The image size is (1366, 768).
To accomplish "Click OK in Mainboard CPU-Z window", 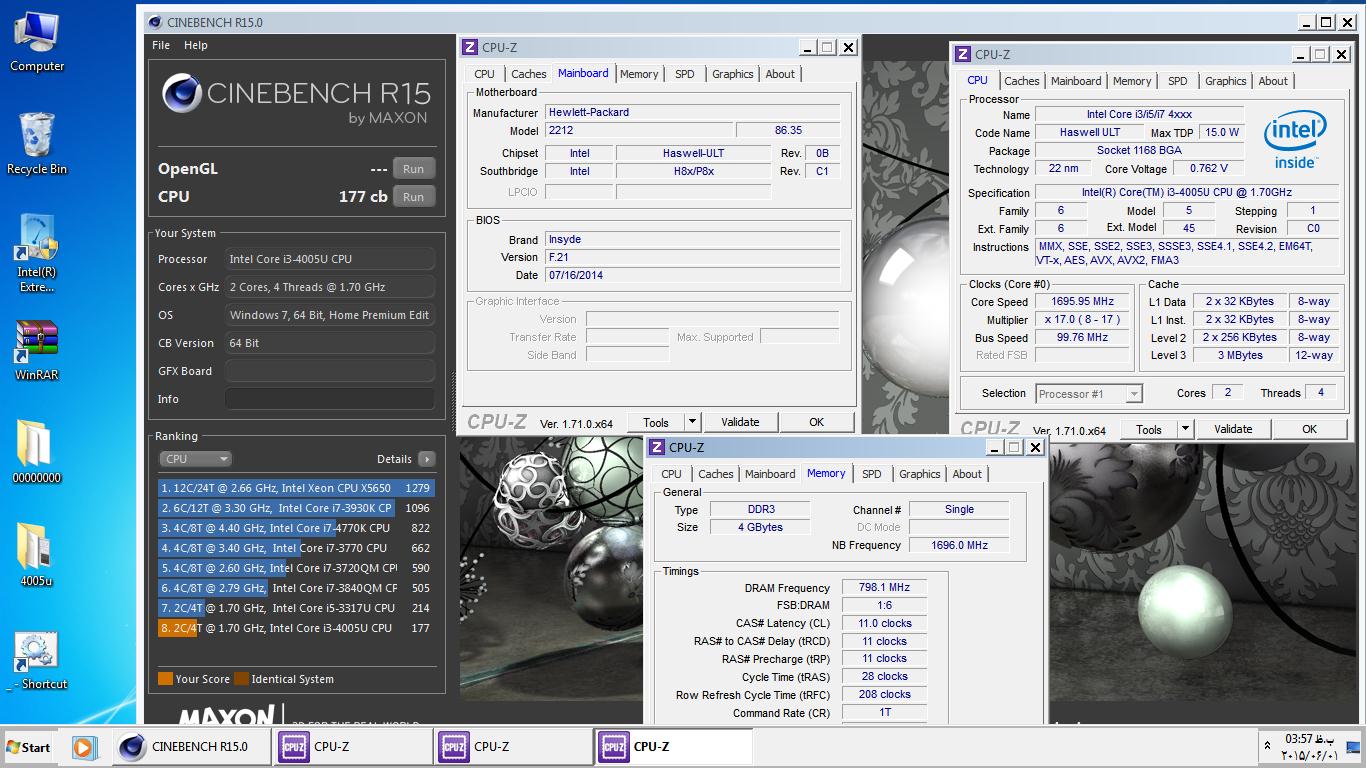I will 817,422.
